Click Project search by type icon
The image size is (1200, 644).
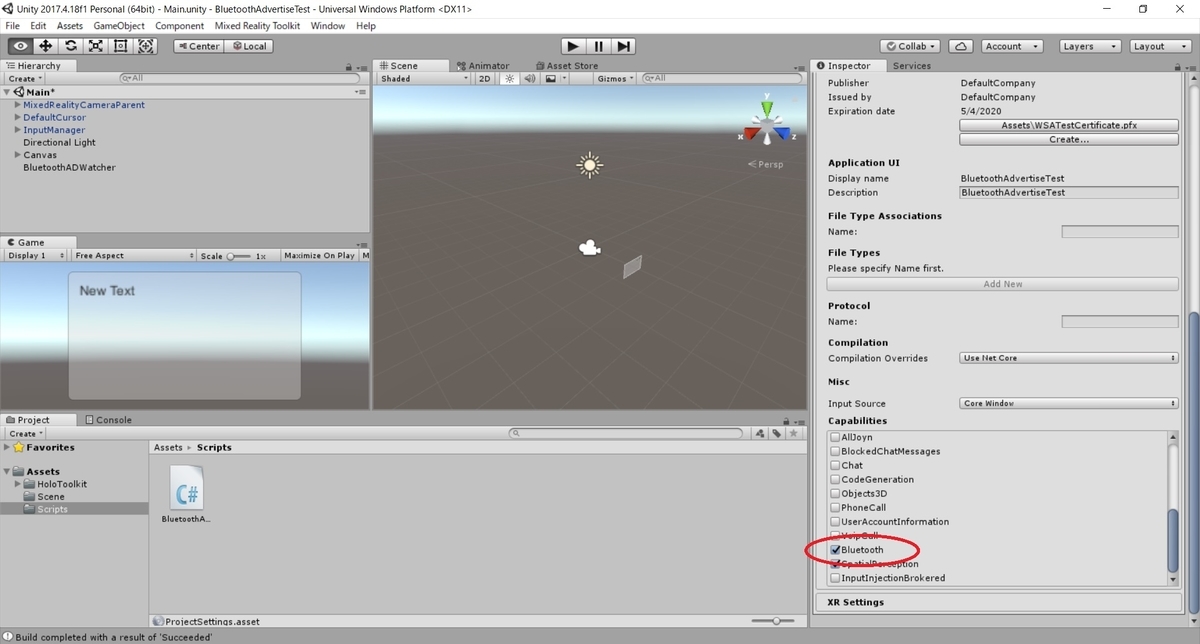coord(761,434)
